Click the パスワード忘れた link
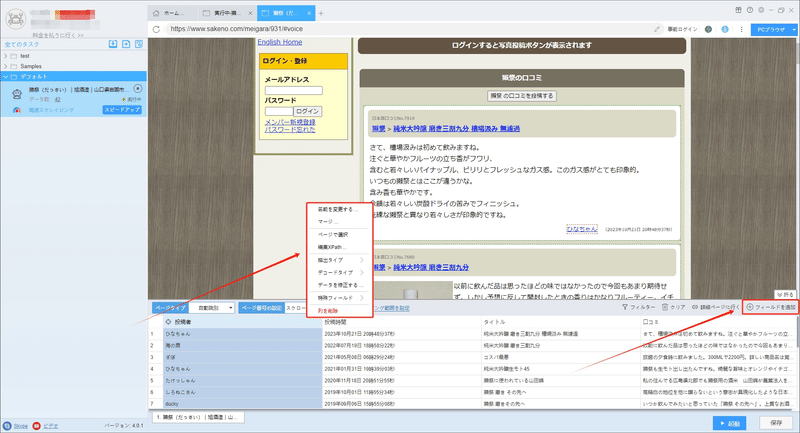Viewport: 800px width, 433px height. pyautogui.click(x=290, y=130)
